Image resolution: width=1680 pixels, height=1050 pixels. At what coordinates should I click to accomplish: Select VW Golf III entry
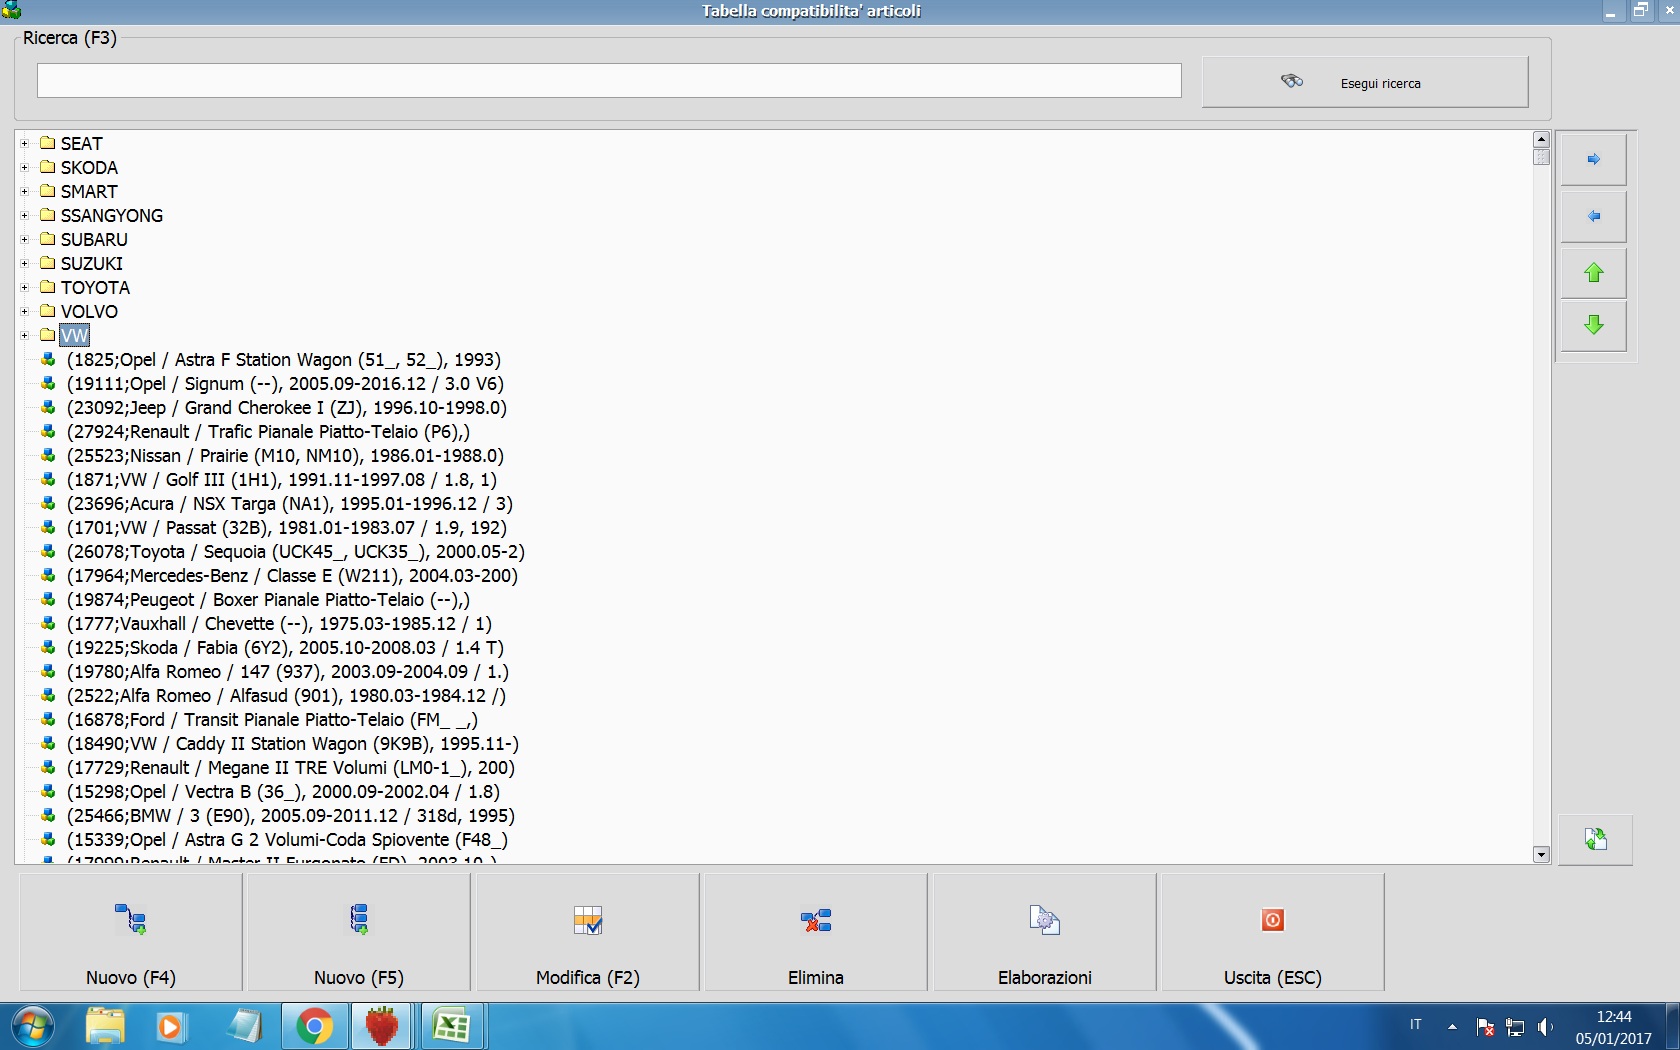coord(282,480)
